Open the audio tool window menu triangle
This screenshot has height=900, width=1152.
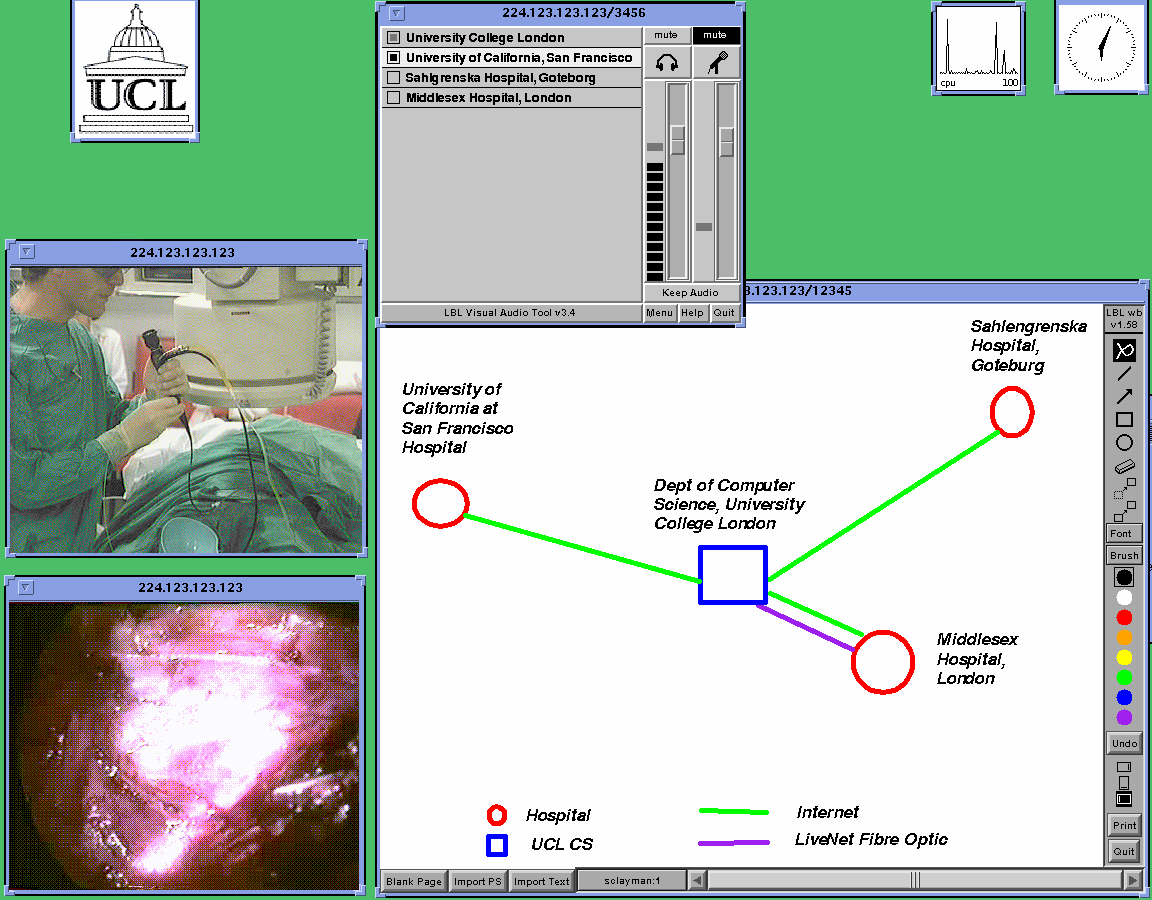(x=397, y=12)
